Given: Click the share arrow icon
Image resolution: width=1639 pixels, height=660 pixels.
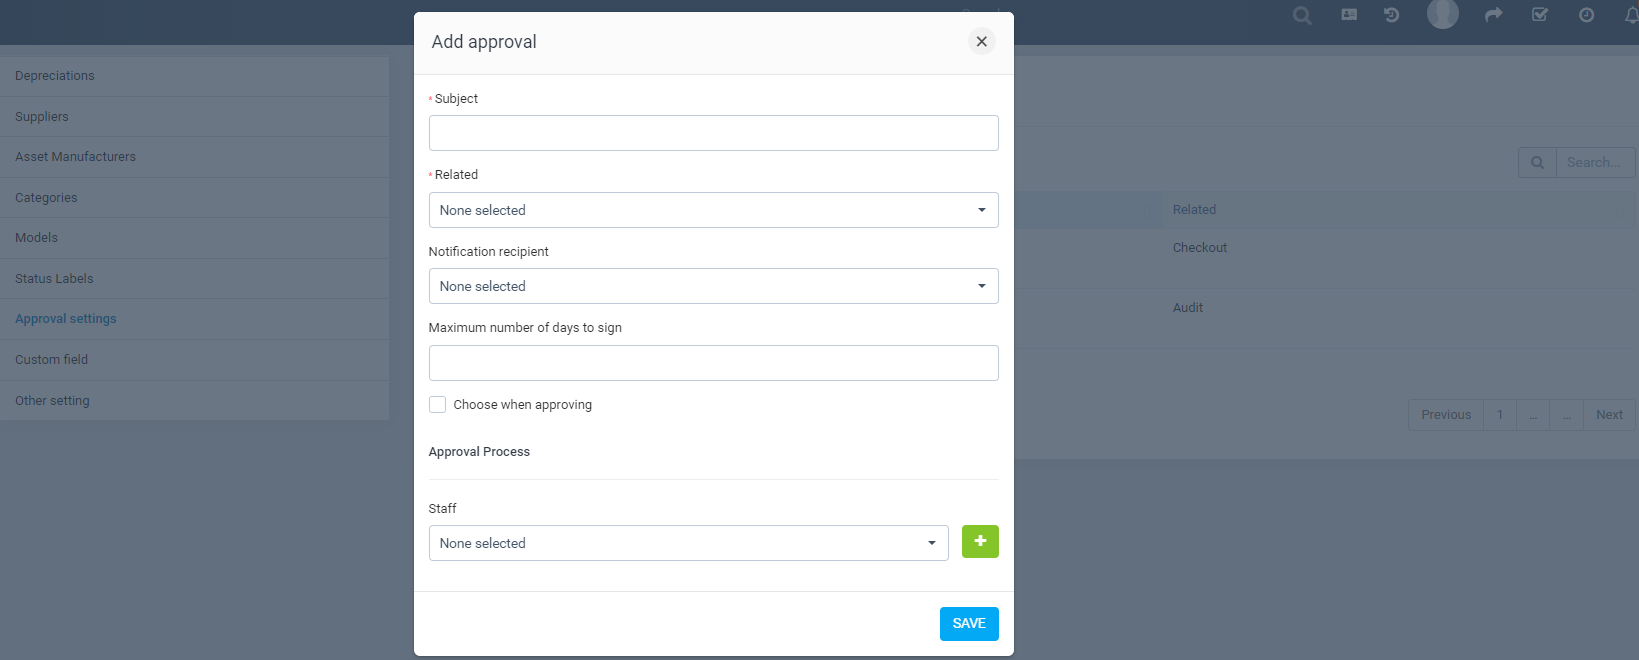Looking at the screenshot, I should coord(1493,15).
